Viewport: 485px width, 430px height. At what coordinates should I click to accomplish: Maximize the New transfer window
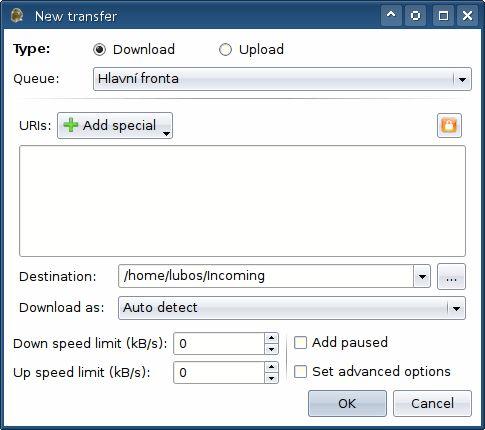tap(443, 15)
